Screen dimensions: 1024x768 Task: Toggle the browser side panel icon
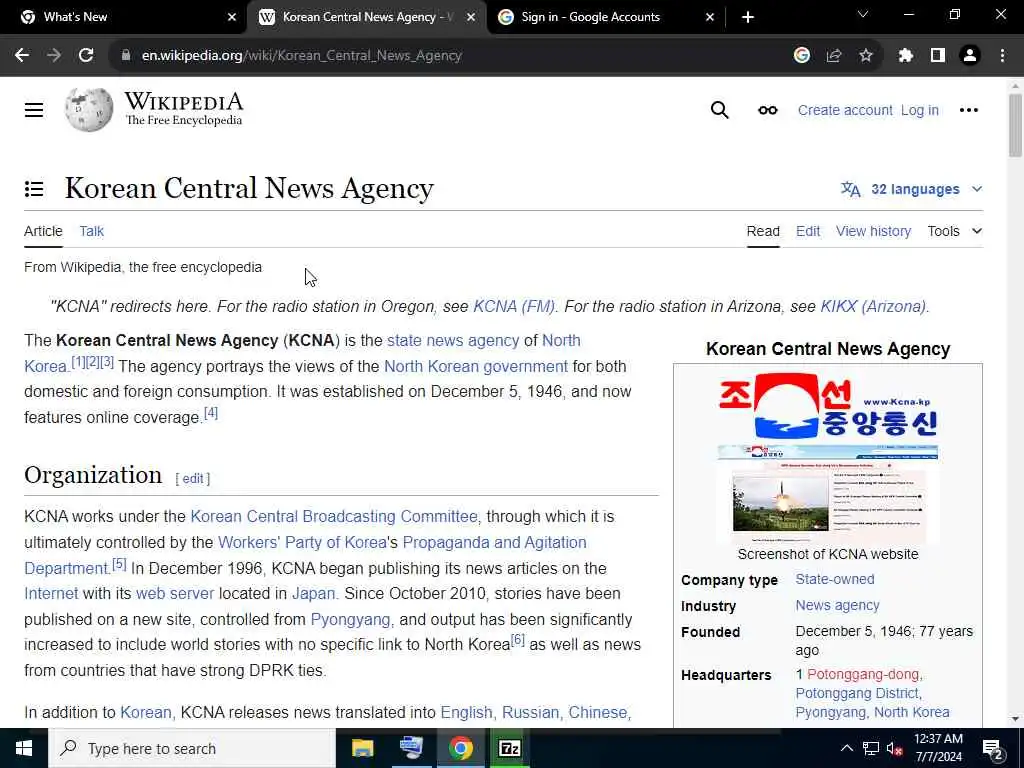938,56
